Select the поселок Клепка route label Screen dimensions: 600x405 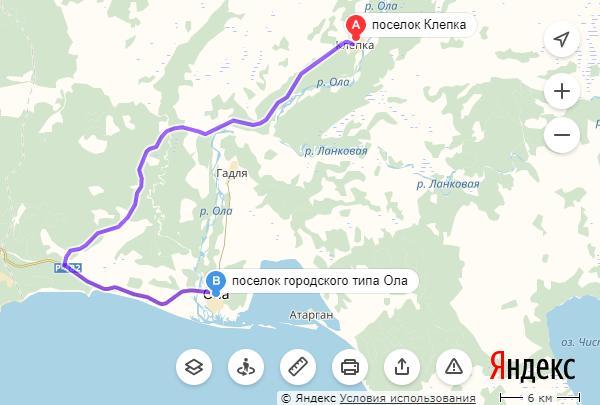tap(419, 25)
